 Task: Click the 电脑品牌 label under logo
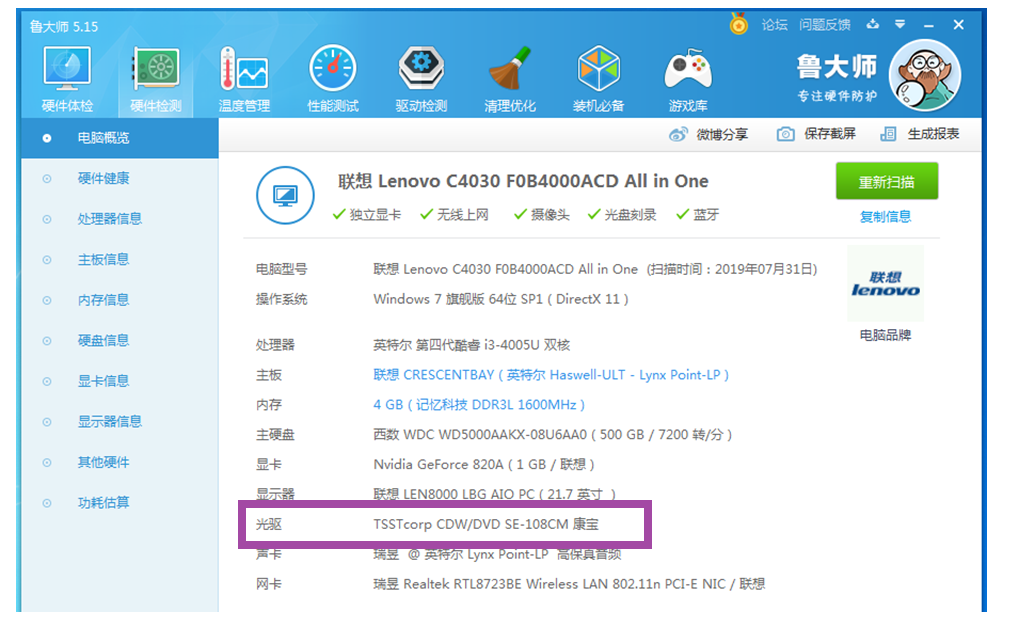click(885, 335)
